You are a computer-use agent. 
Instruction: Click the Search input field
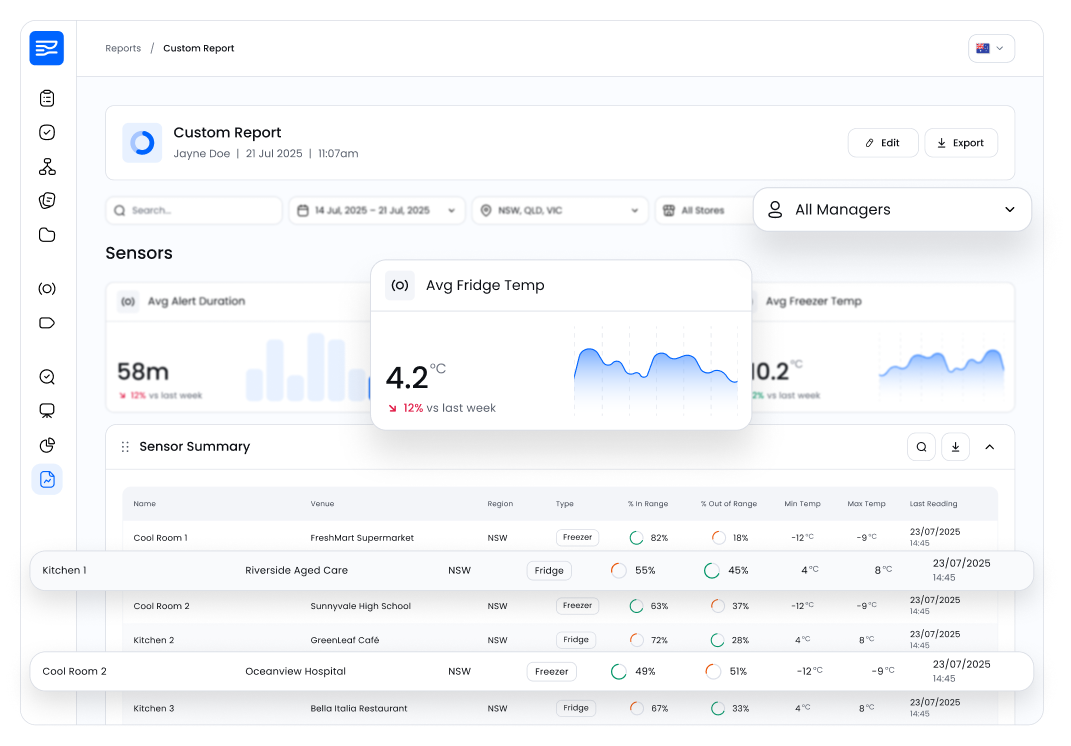(194, 211)
